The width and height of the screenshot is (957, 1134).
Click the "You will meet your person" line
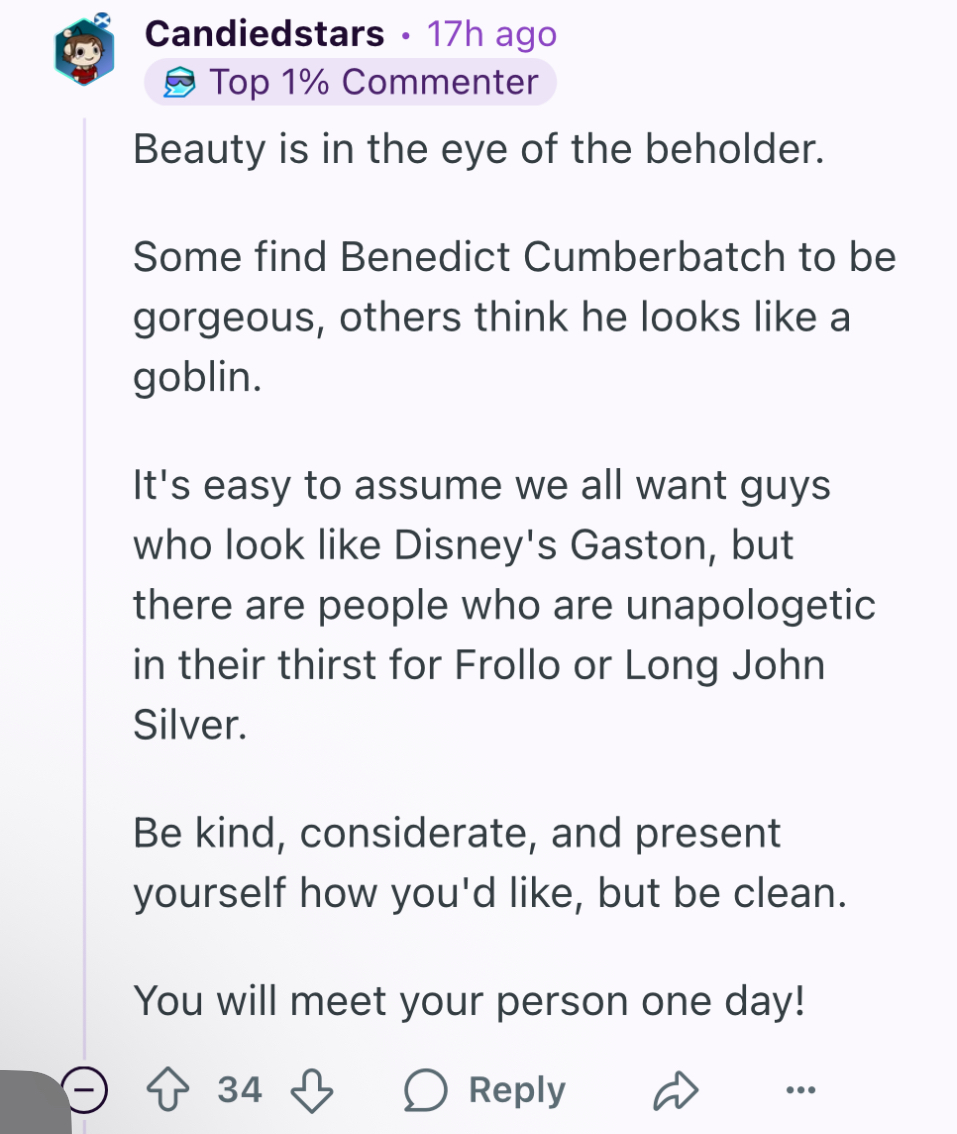point(469,1001)
